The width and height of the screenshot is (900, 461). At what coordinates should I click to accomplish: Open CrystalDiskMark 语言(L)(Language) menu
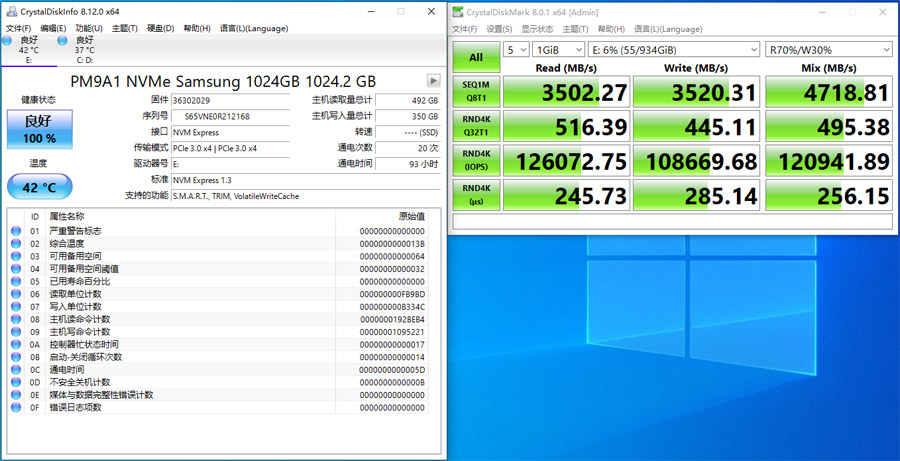668,29
